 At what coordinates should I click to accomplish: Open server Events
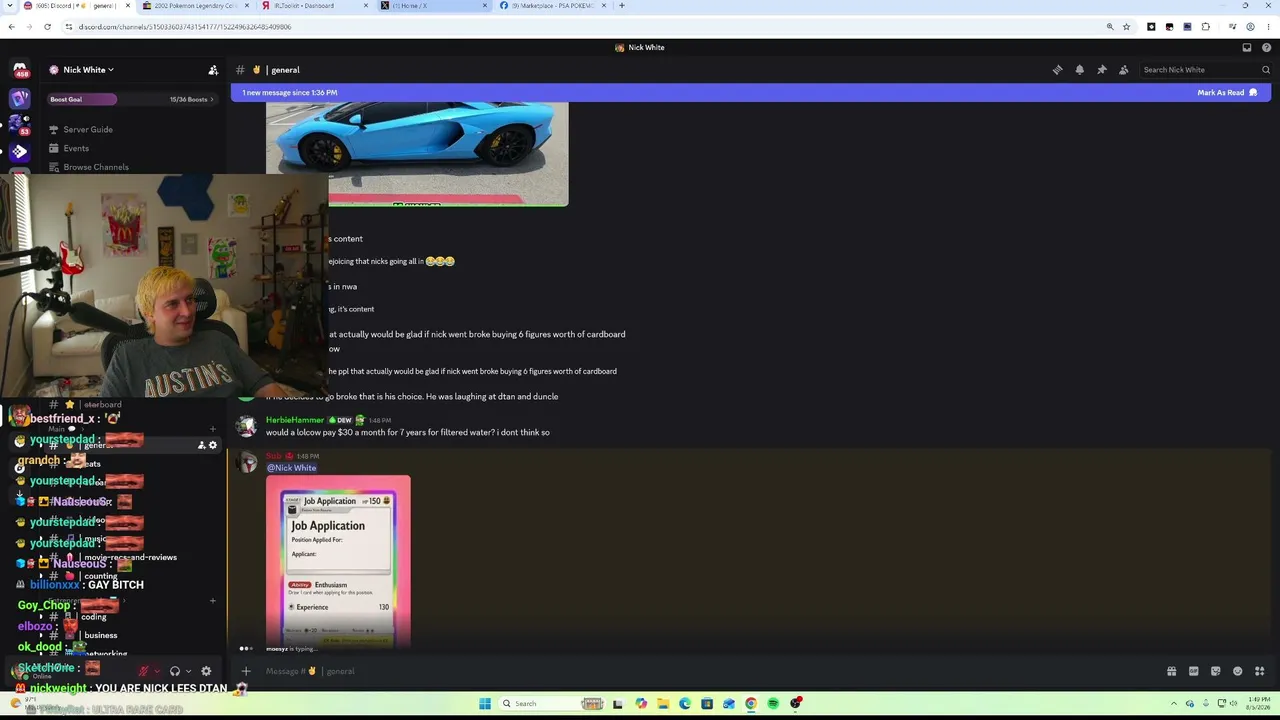click(76, 148)
